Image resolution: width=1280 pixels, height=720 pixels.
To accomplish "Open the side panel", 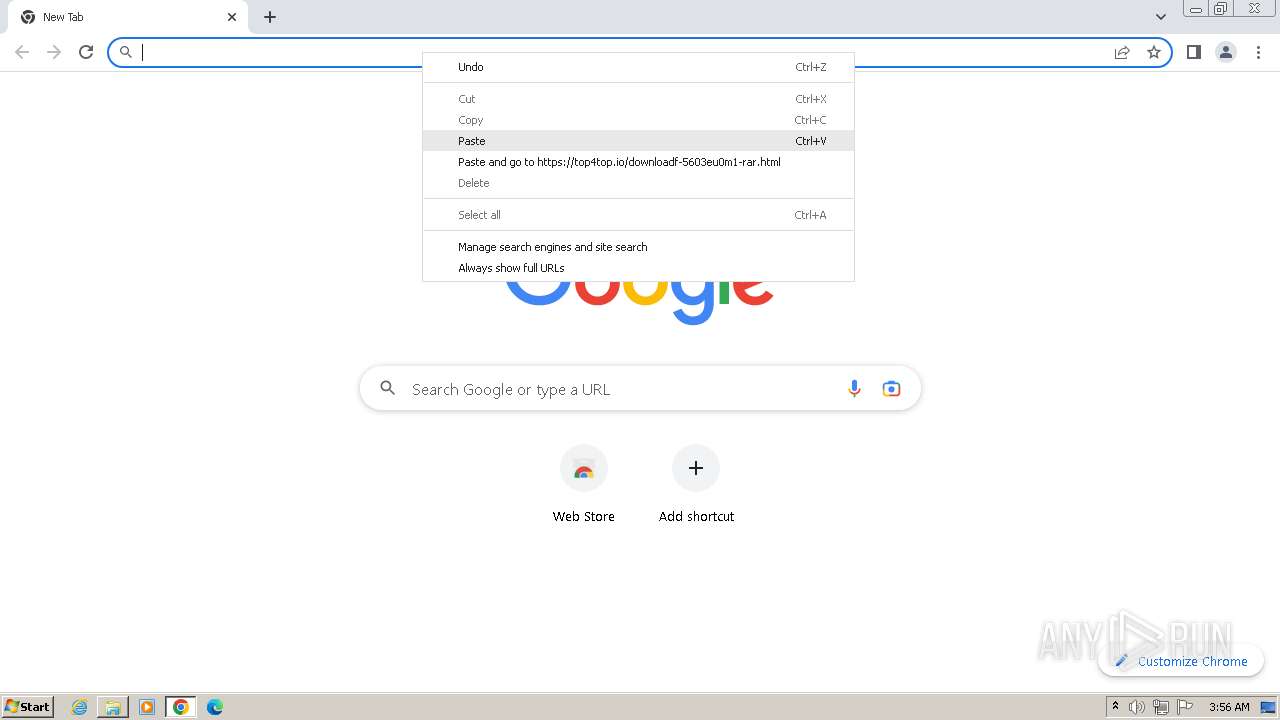I will [1193, 52].
